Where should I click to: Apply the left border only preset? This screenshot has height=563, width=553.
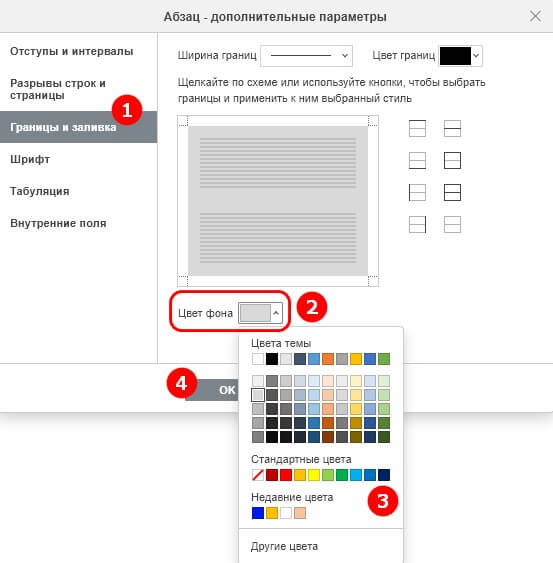click(417, 192)
